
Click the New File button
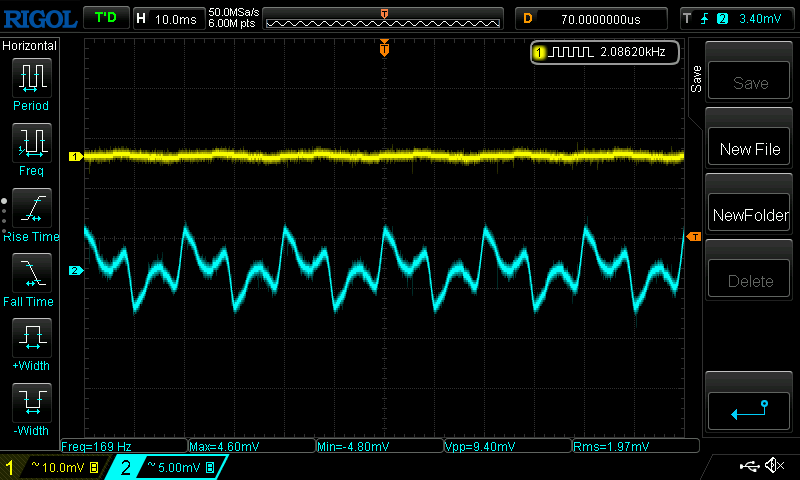[749, 147]
